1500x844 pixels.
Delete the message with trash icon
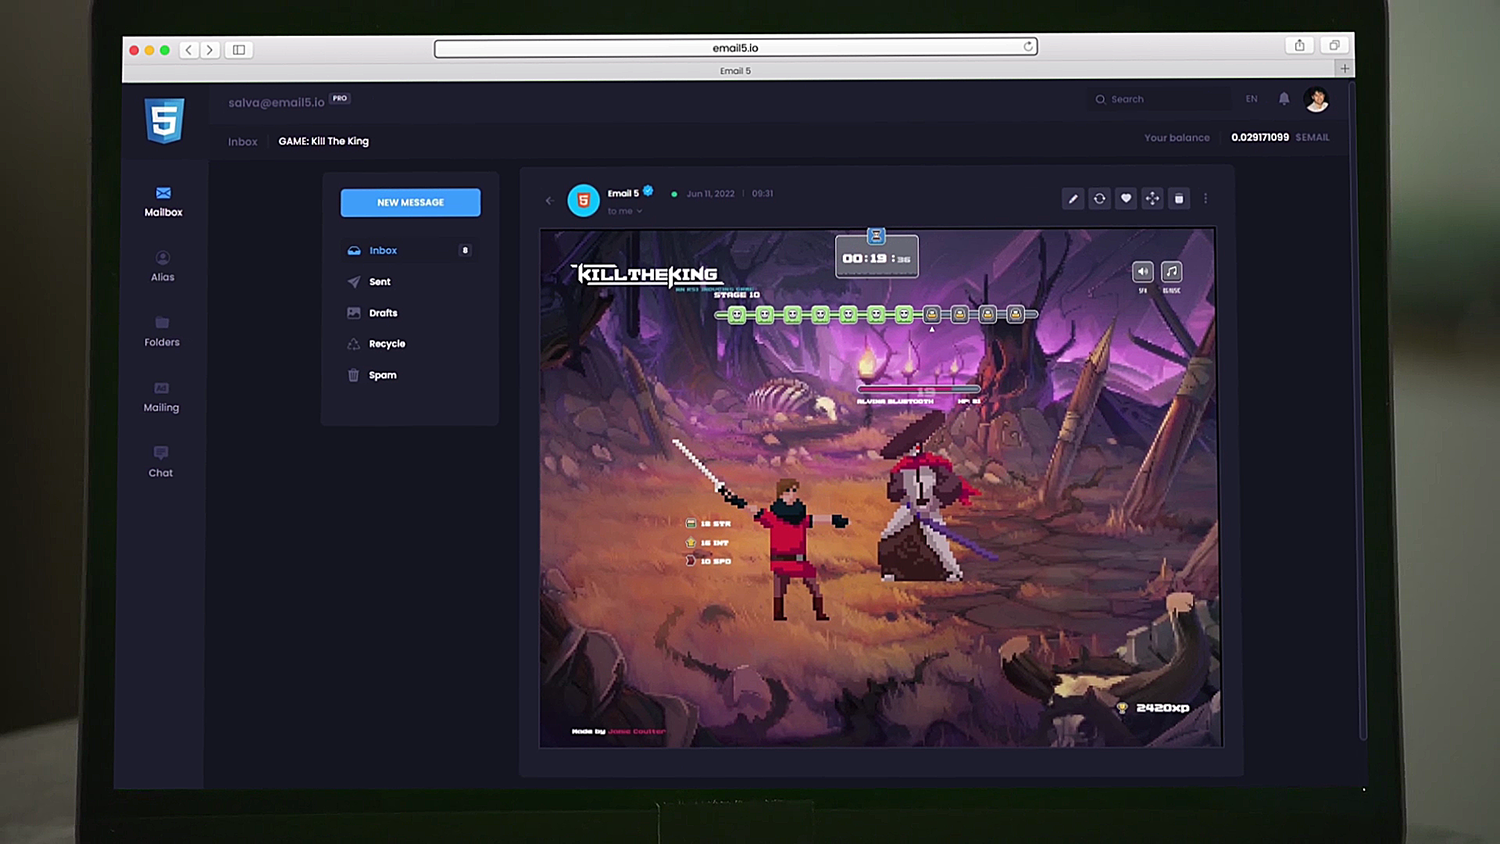(1179, 199)
